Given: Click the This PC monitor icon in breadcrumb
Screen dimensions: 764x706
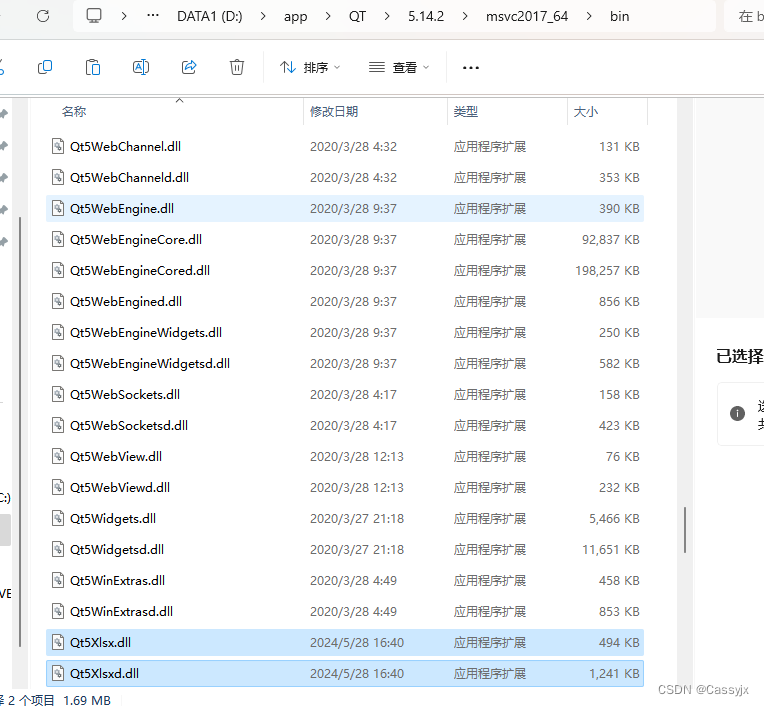Looking at the screenshot, I should [94, 16].
